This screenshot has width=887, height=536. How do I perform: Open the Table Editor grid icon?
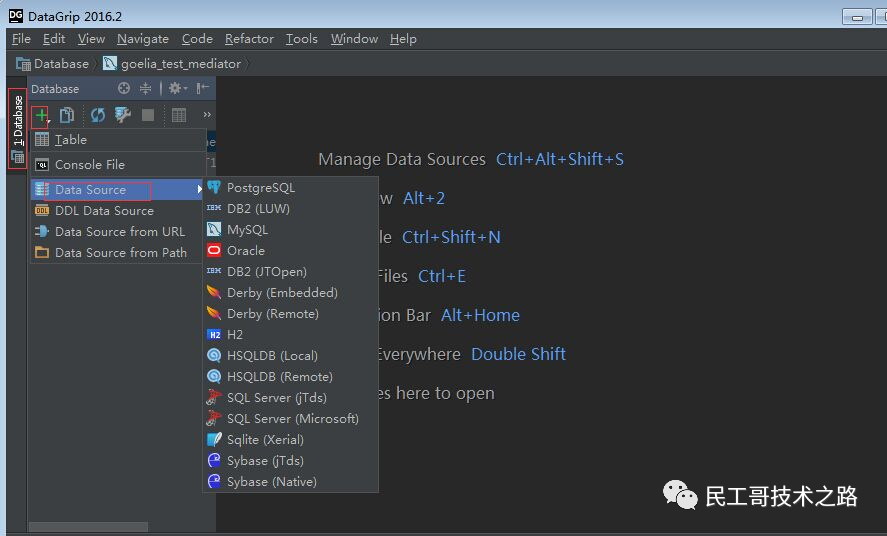[x=179, y=115]
